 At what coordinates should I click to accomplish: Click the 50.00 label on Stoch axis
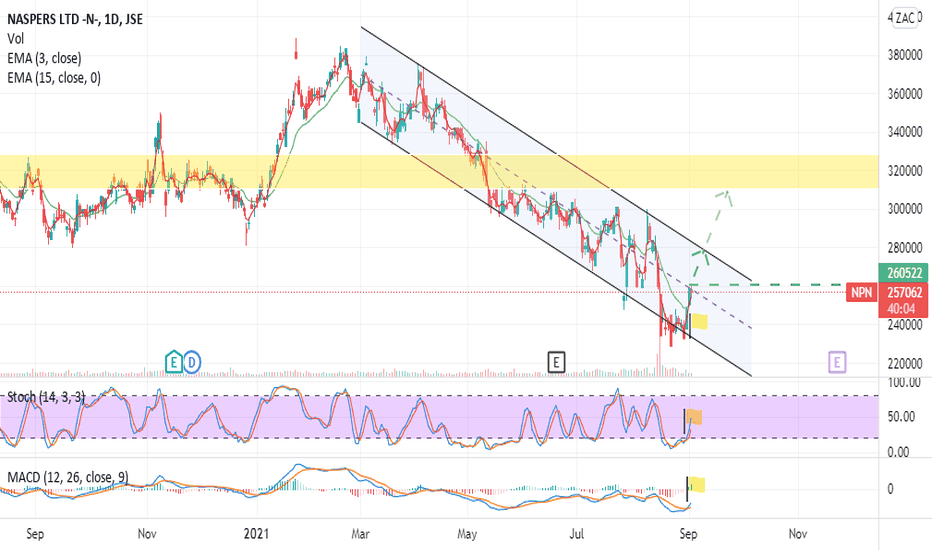[902, 417]
